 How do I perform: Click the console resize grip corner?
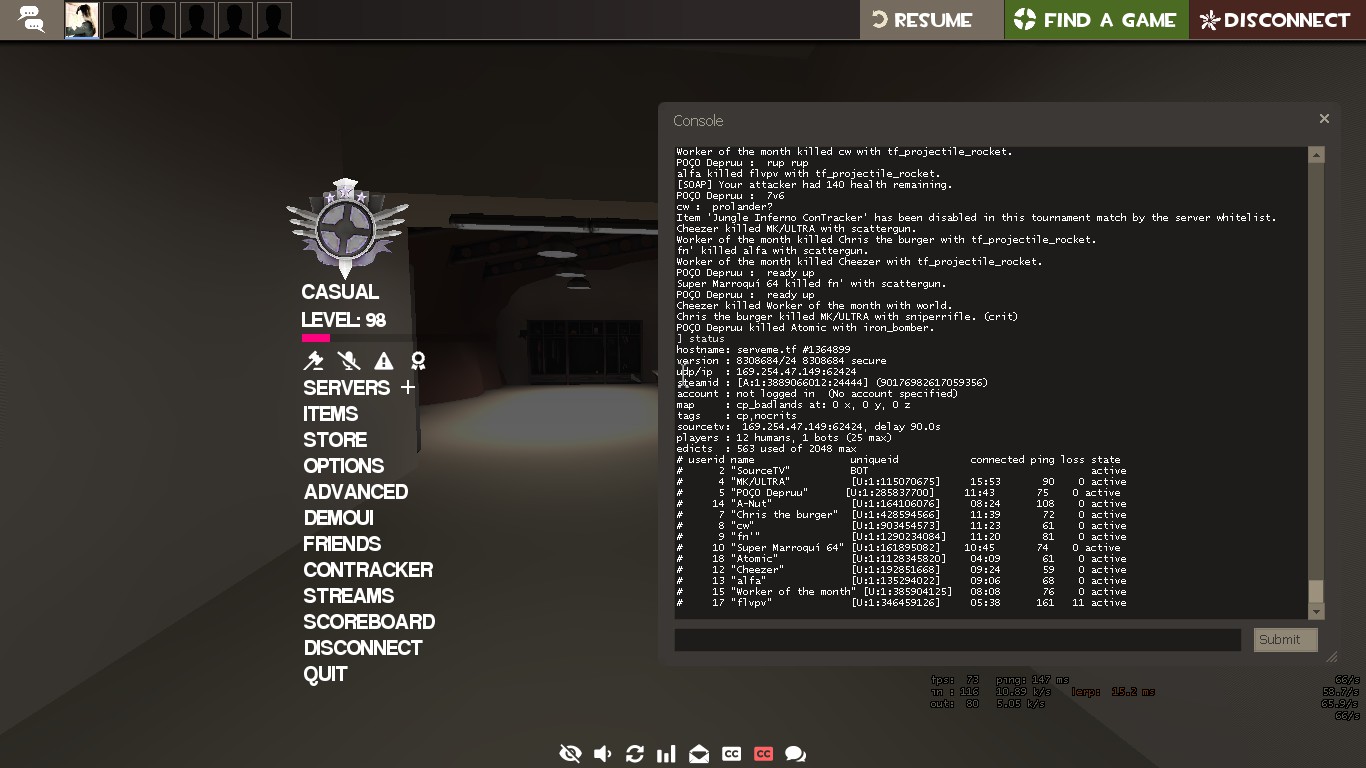pos(1331,657)
